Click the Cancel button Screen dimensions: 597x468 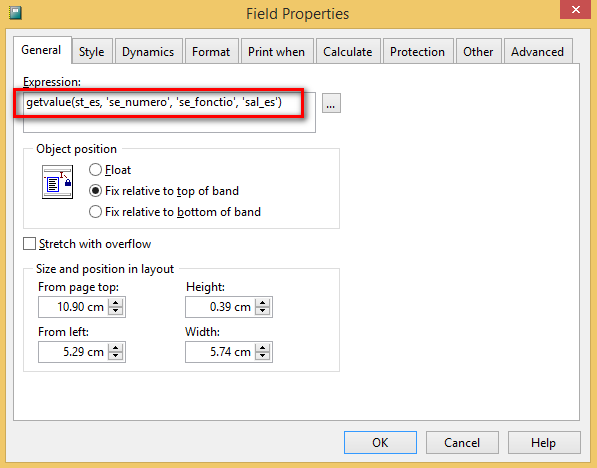coord(462,442)
